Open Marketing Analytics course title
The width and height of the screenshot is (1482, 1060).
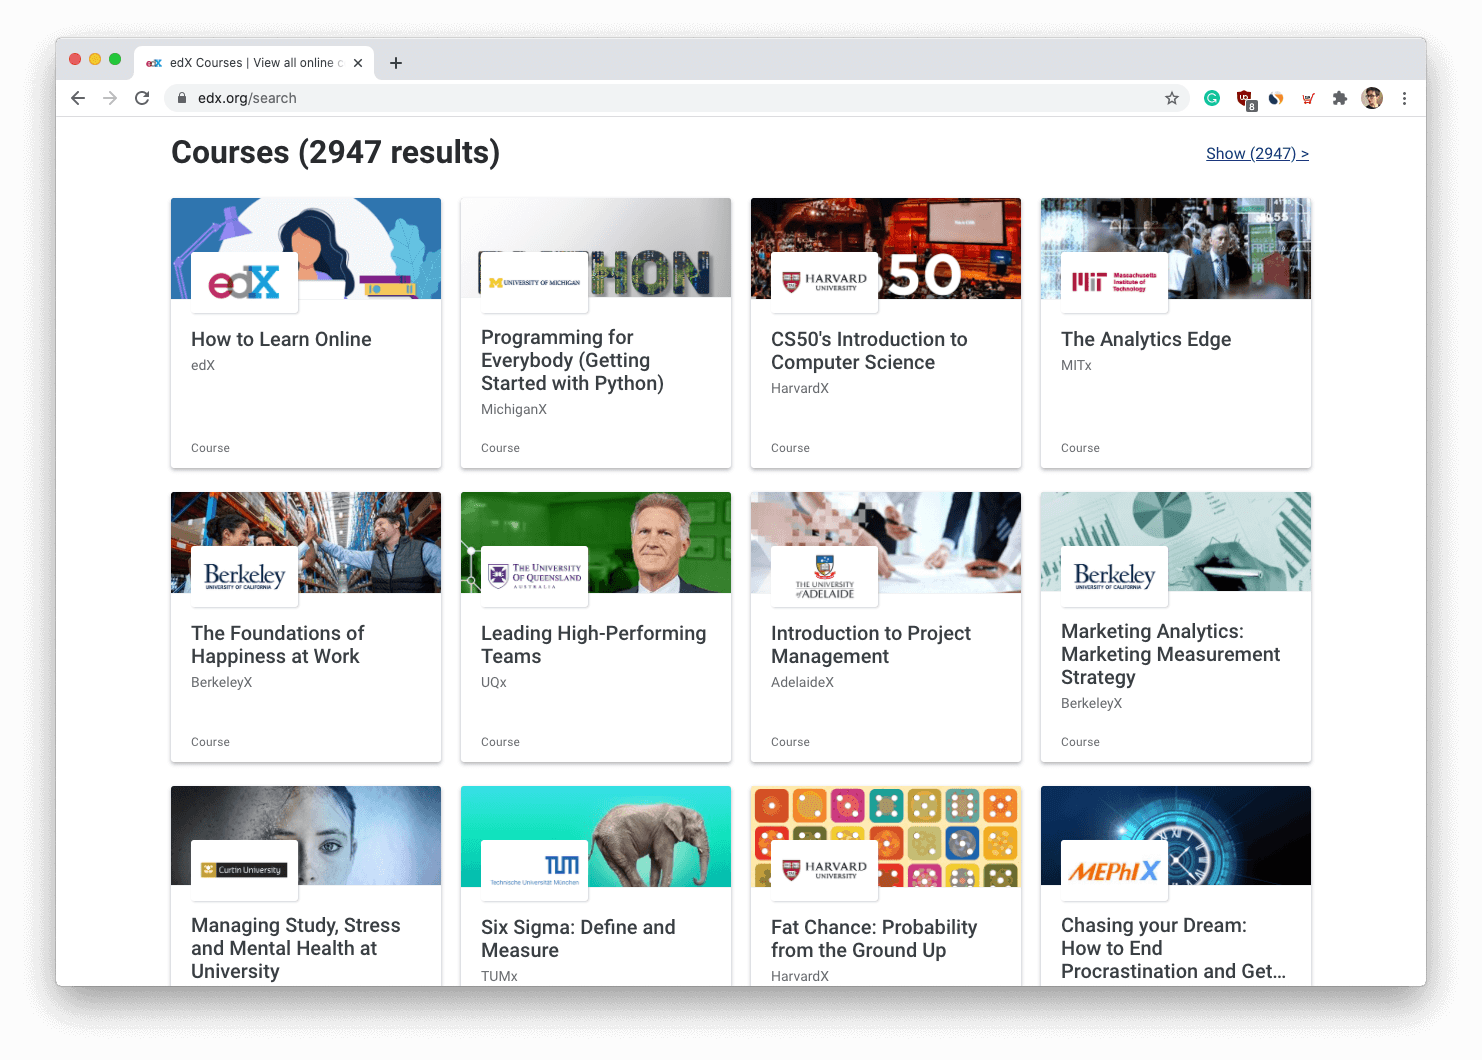pos(1170,654)
